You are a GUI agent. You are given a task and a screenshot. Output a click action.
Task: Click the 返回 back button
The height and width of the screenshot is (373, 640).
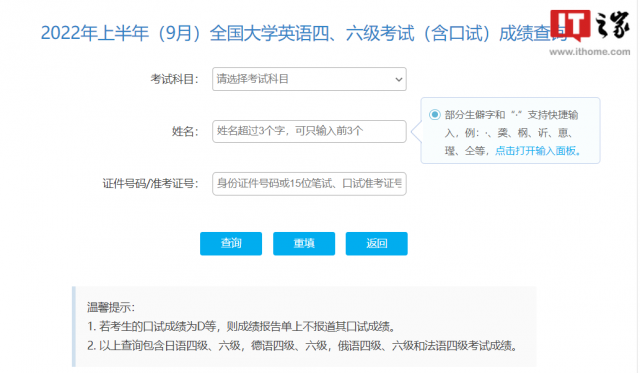[376, 244]
